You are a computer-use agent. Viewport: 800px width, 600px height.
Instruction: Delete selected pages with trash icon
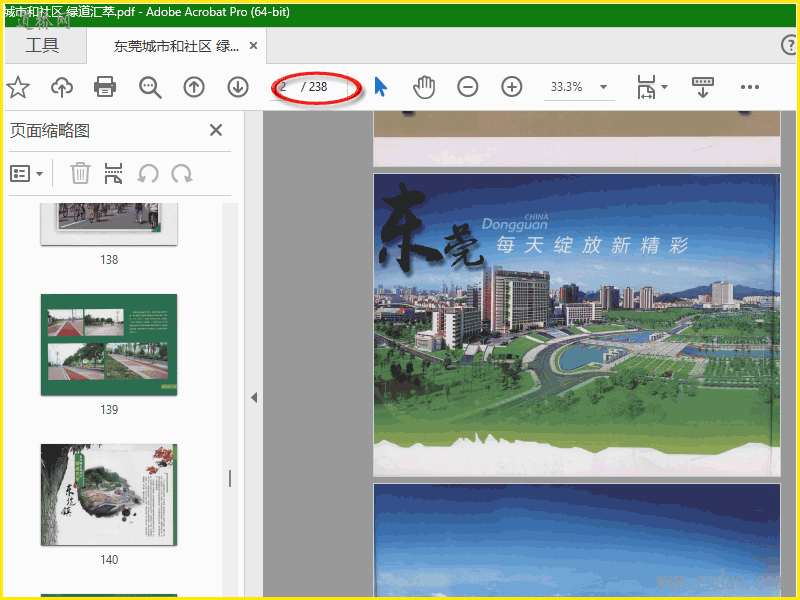(x=80, y=173)
